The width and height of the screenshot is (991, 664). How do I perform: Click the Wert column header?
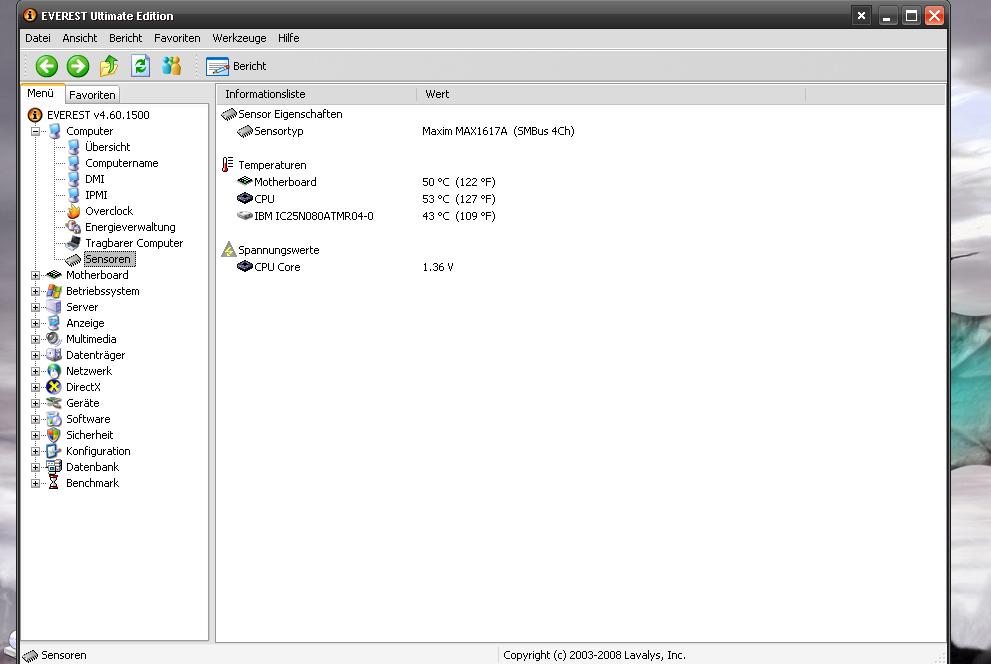[611, 94]
